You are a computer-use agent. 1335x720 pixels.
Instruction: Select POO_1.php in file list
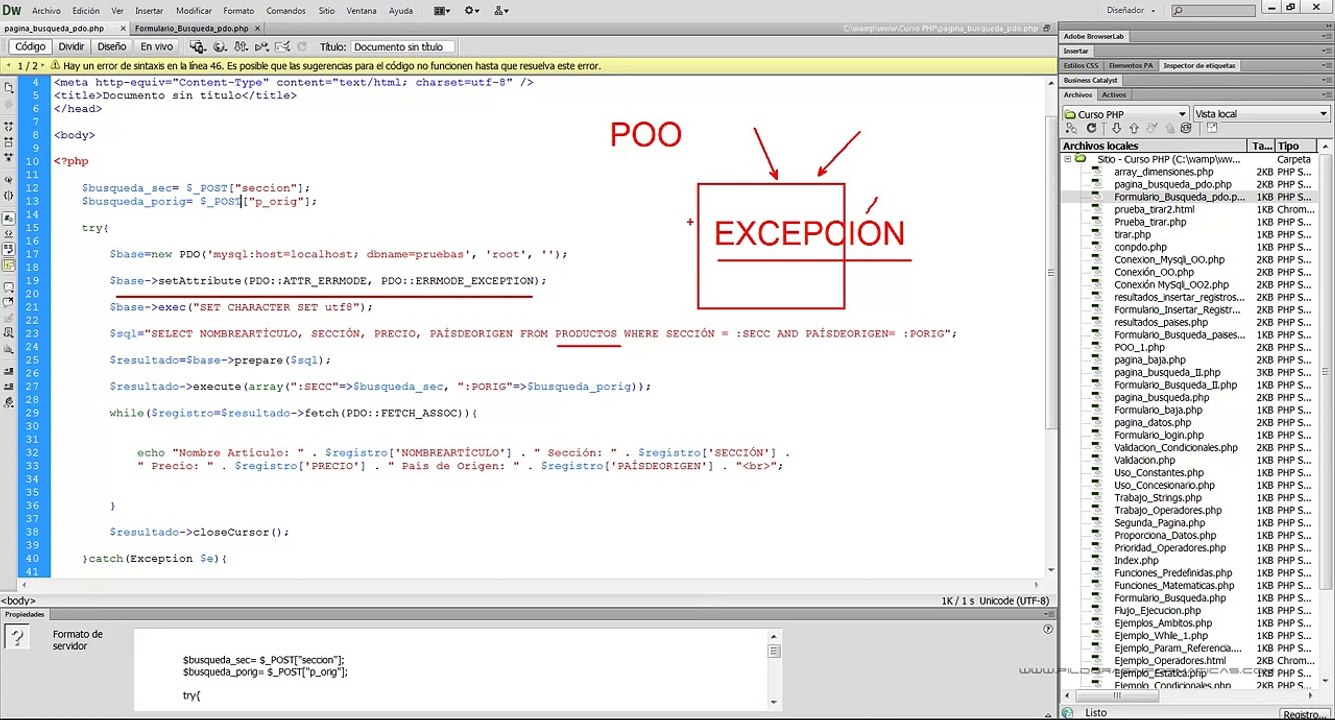pyautogui.click(x=1139, y=348)
